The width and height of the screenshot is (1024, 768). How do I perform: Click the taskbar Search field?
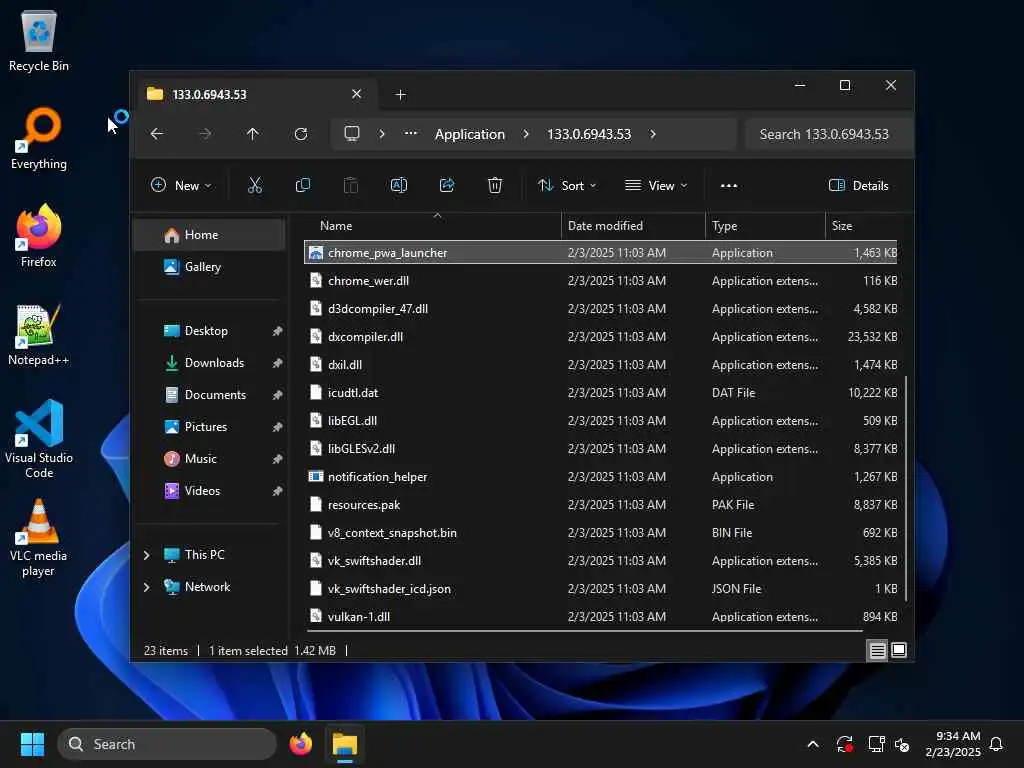tap(167, 744)
